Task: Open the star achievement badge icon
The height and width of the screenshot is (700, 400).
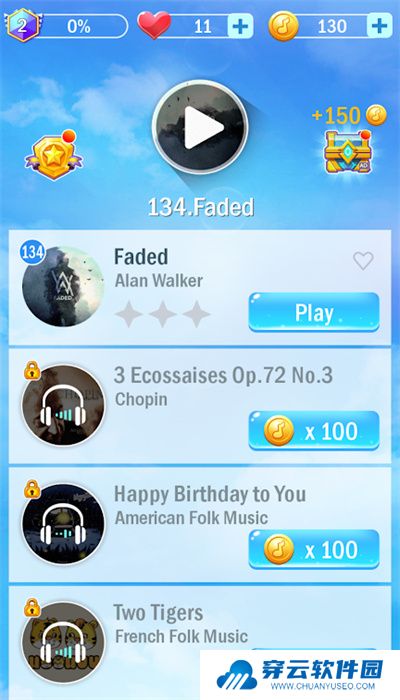Action: click(54, 154)
